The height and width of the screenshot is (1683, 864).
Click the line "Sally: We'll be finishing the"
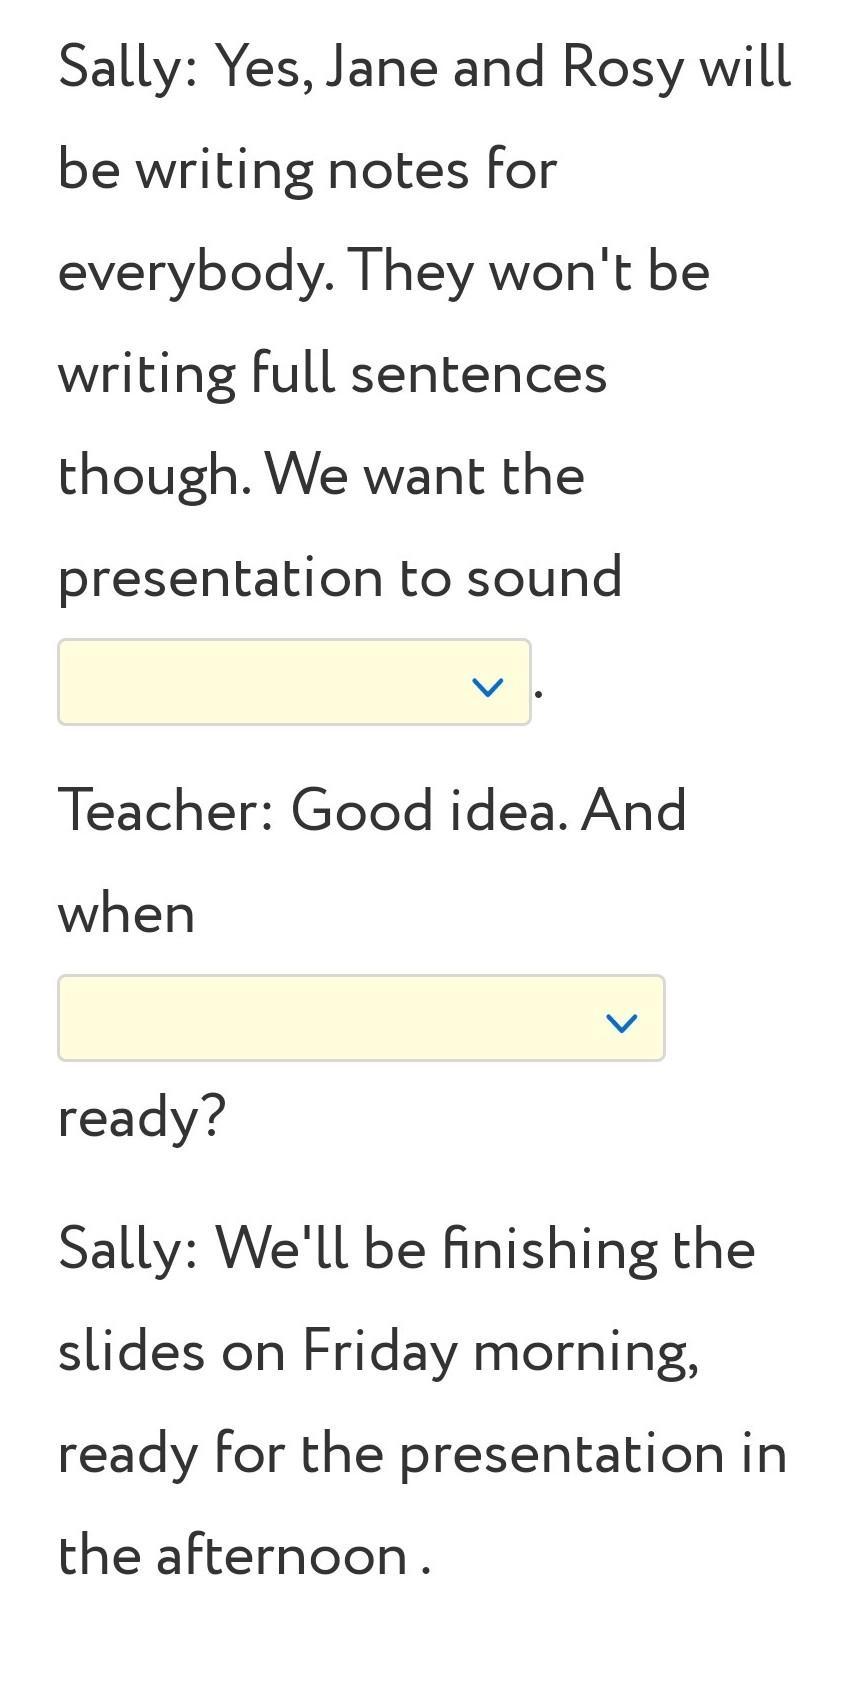(x=406, y=1250)
